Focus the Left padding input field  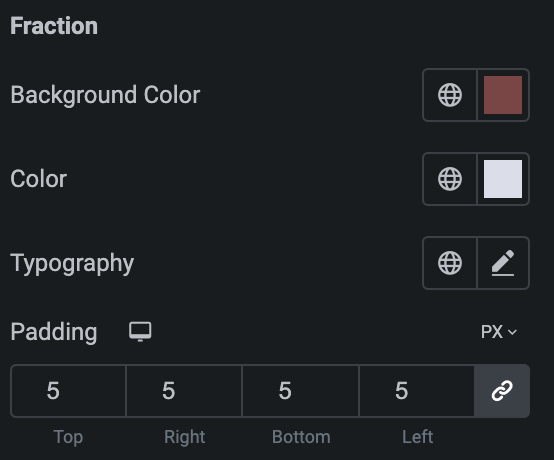click(417, 391)
